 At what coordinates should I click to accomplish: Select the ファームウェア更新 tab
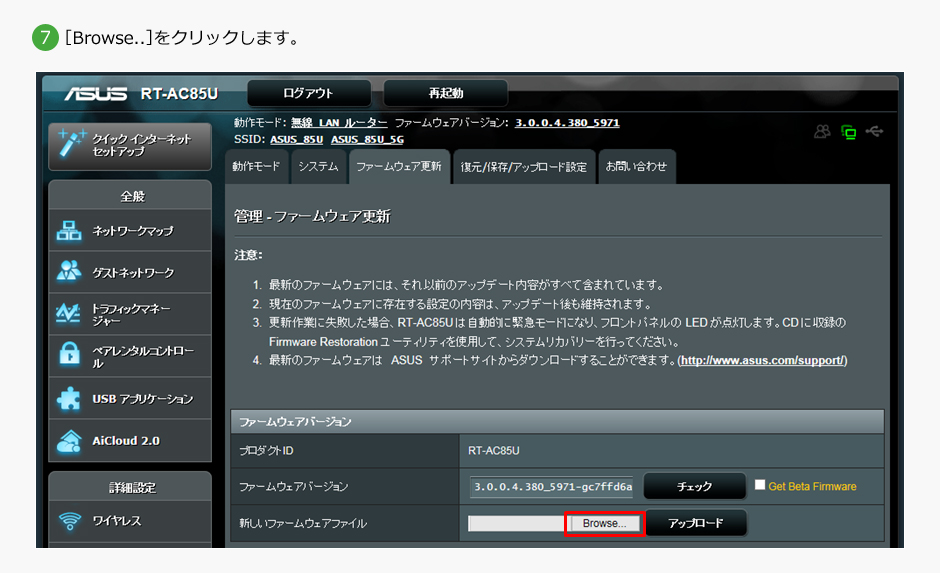[399, 167]
